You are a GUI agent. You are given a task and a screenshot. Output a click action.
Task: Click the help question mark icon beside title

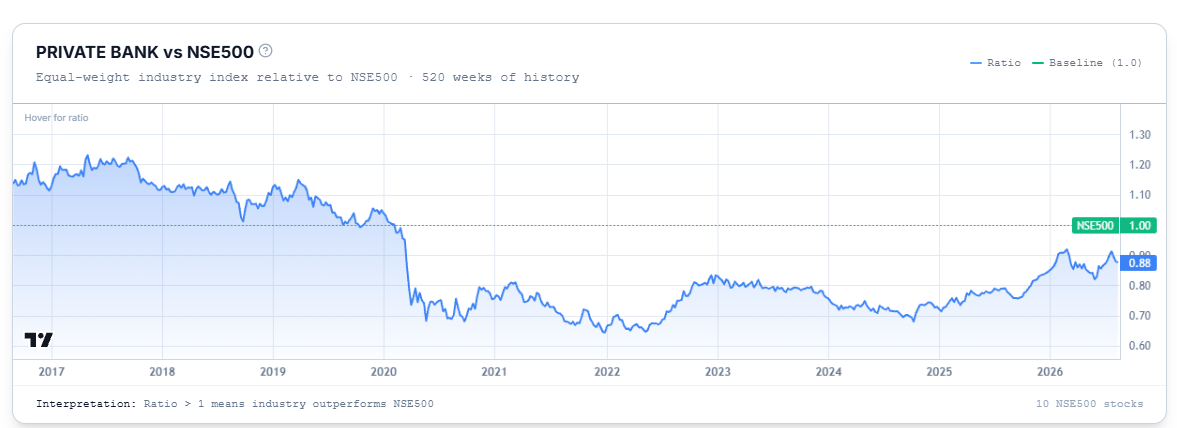click(265, 51)
